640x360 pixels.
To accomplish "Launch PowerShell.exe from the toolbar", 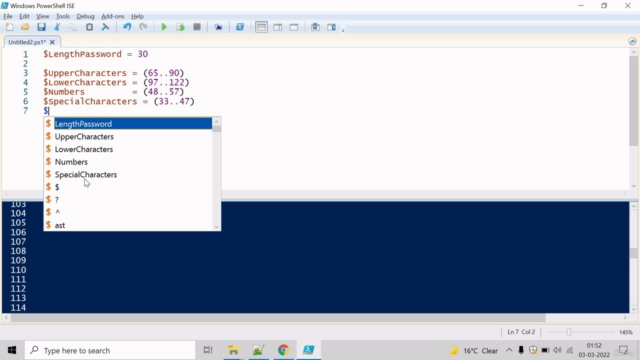I will [240, 27].
